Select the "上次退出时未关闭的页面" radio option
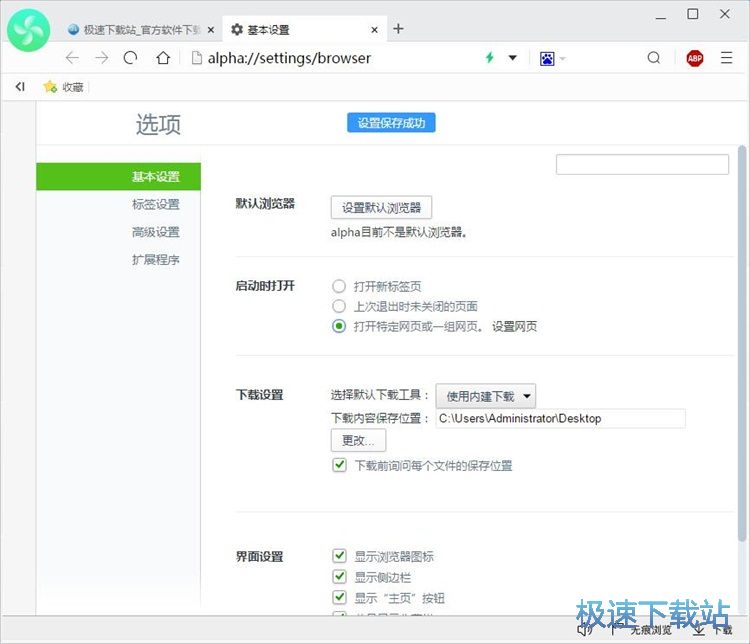 [x=339, y=306]
